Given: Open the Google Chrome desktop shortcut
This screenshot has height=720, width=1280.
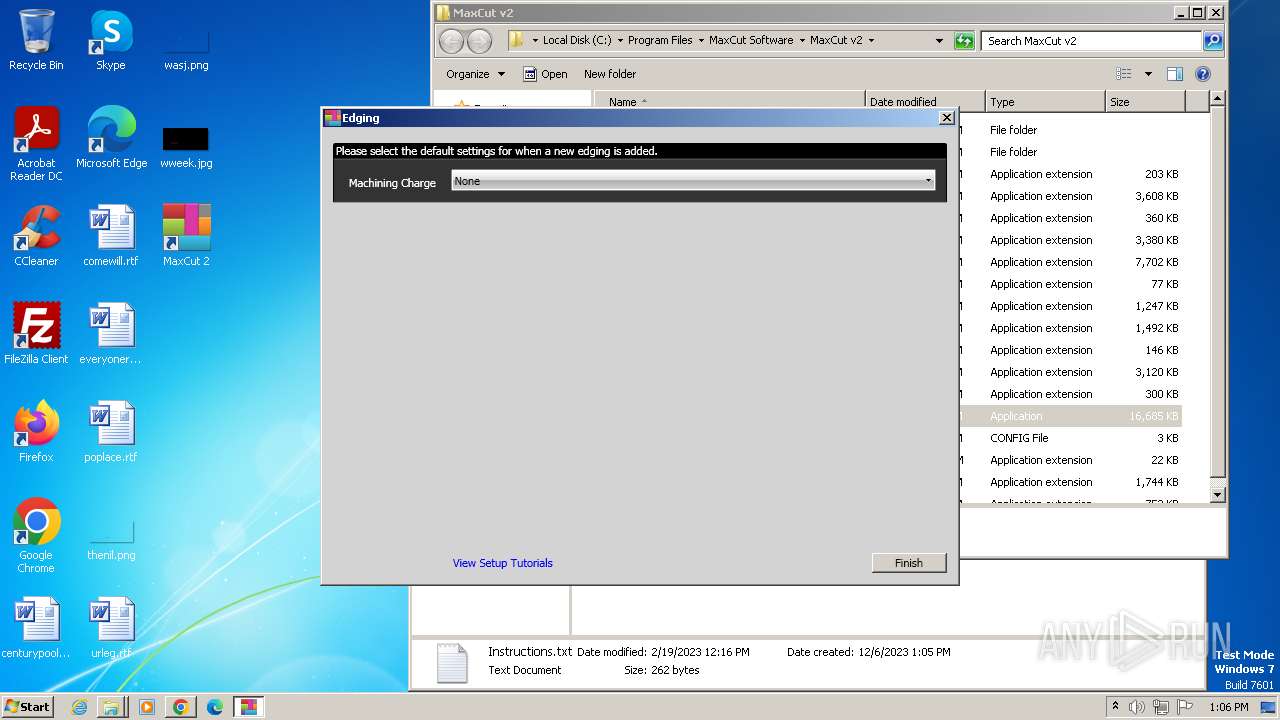Looking at the screenshot, I should tap(36, 536).
